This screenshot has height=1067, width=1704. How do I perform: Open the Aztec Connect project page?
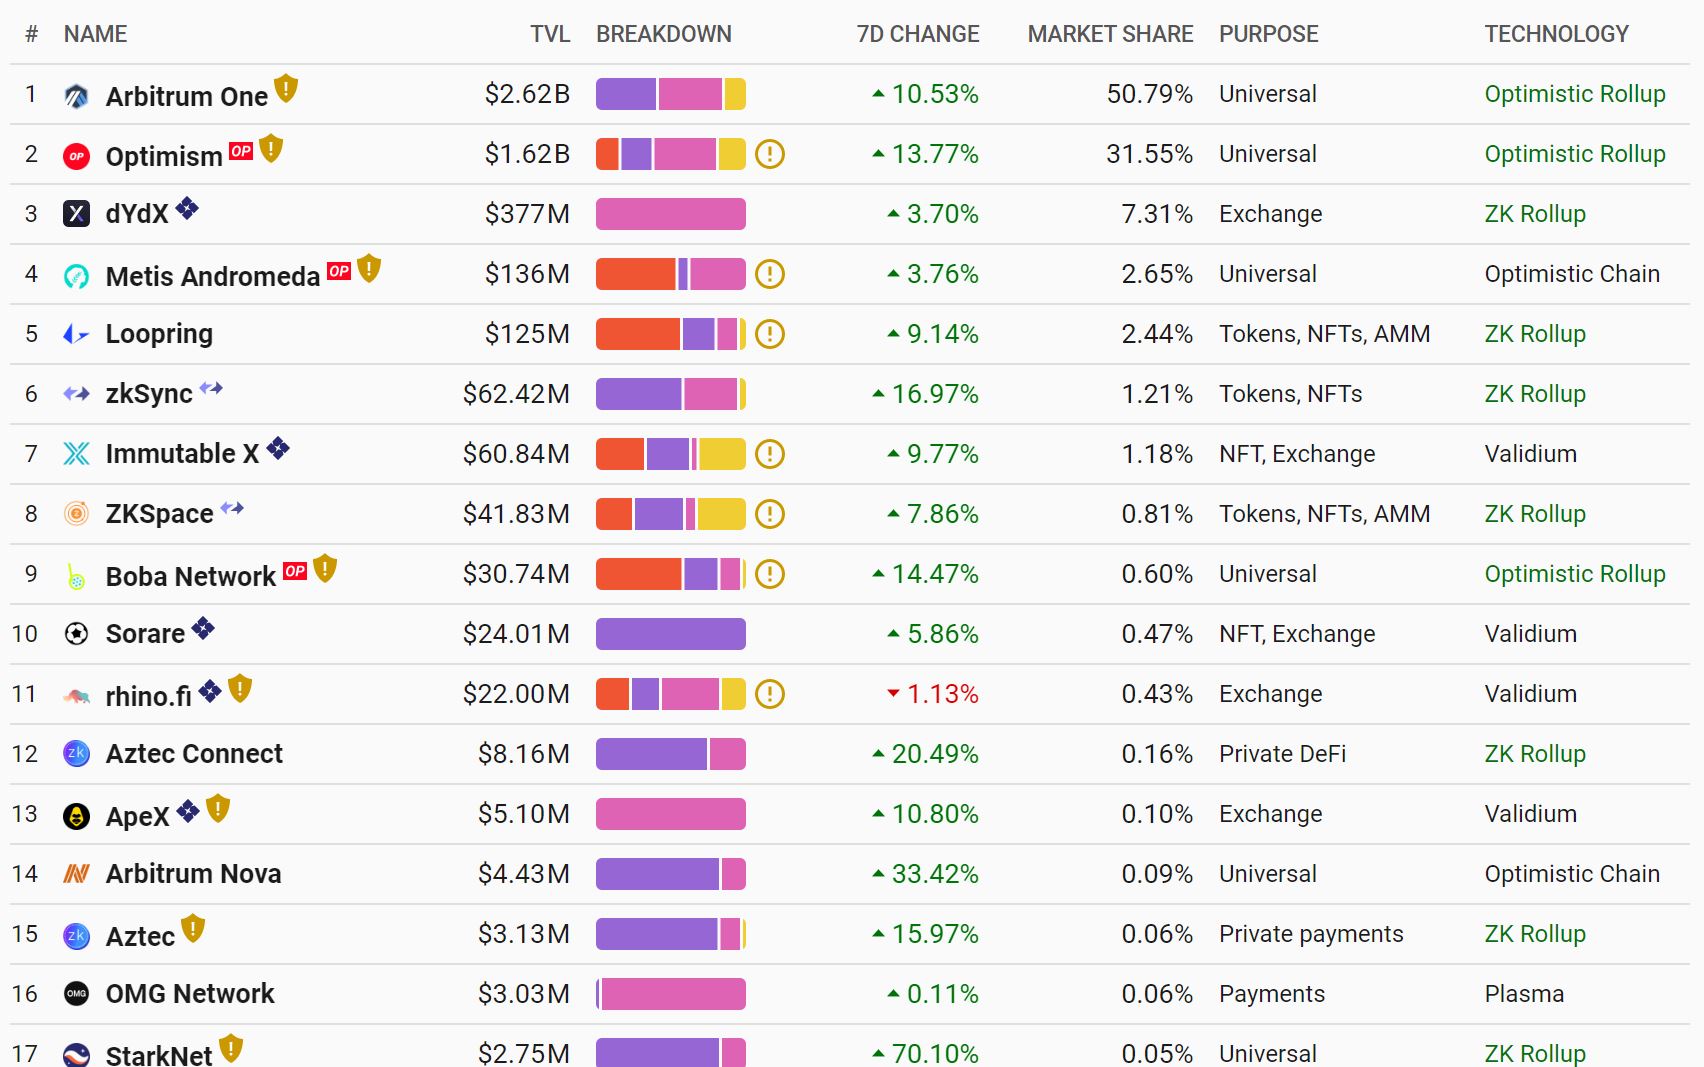pos(194,754)
